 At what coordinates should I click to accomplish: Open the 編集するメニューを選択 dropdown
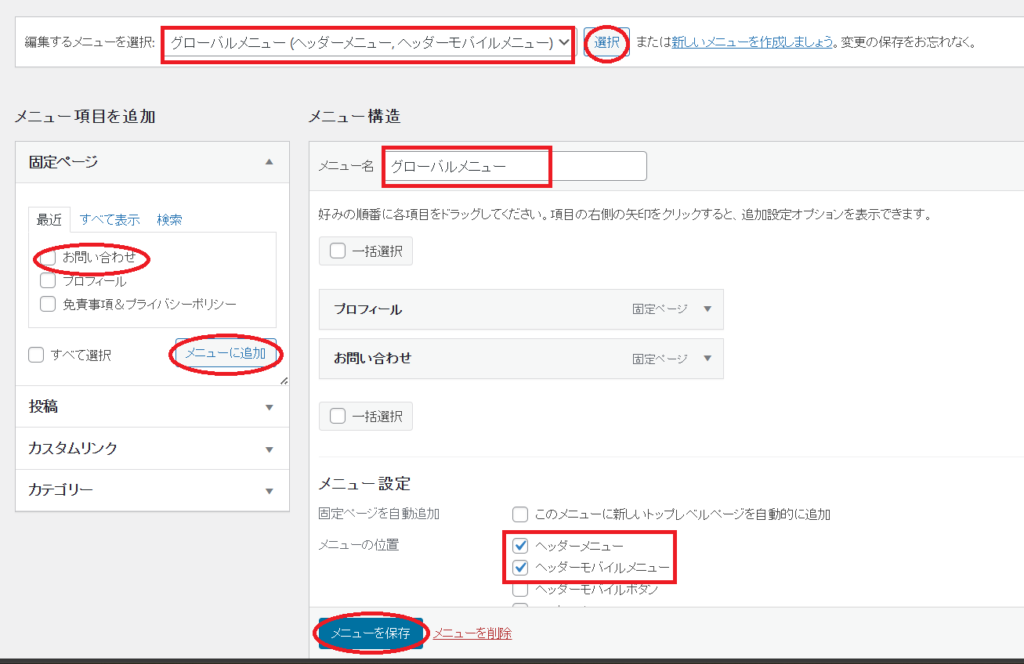pos(367,43)
